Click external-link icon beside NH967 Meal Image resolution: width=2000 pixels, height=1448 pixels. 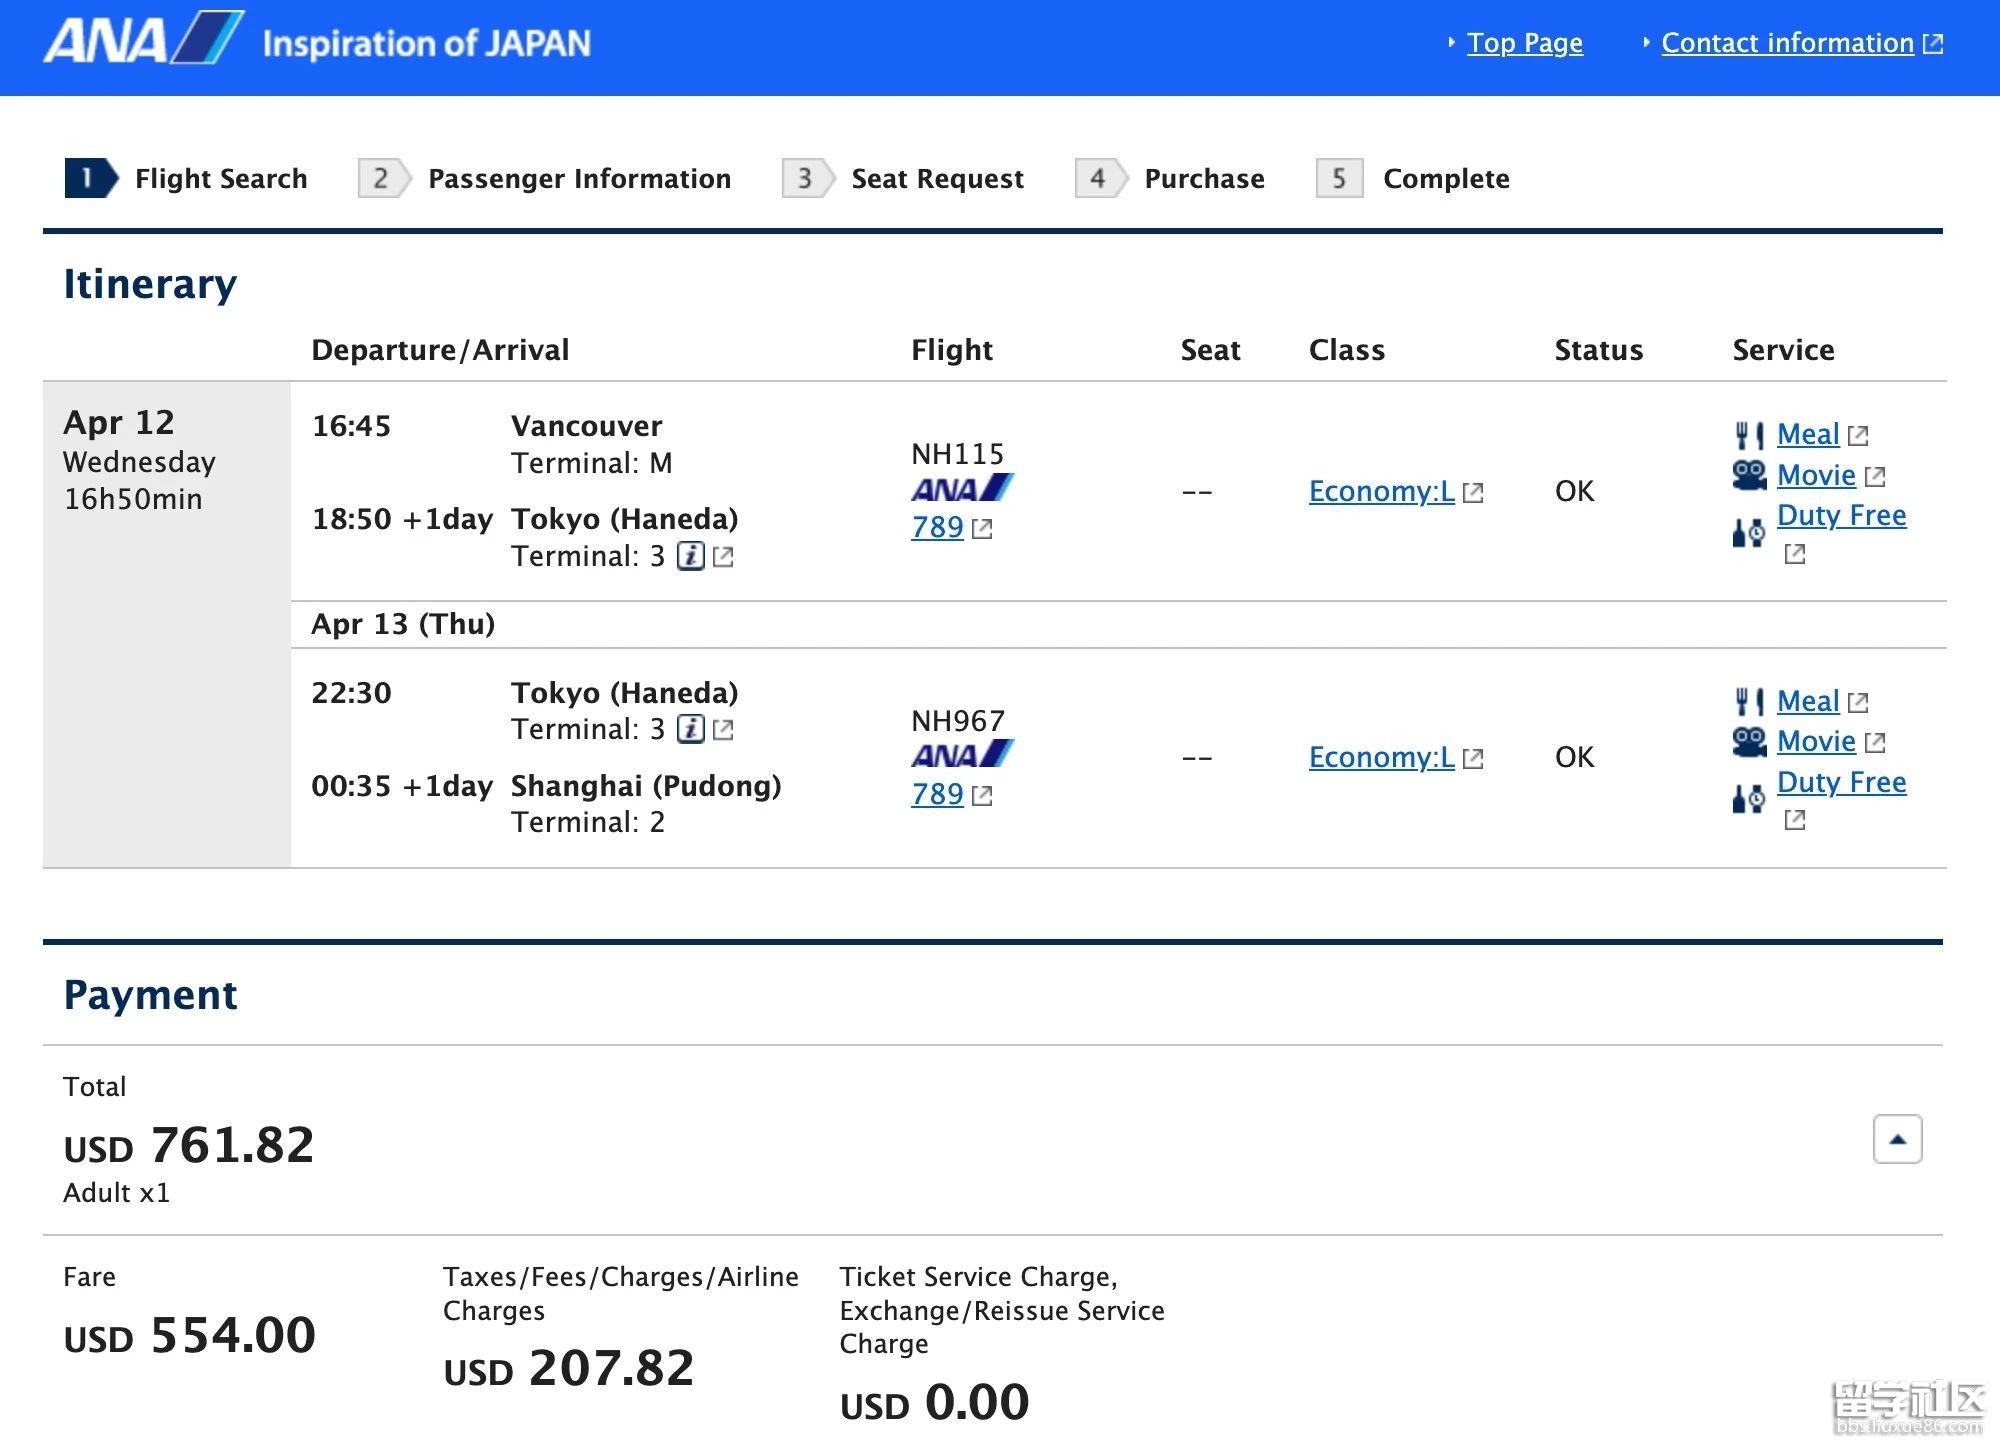tap(1858, 702)
